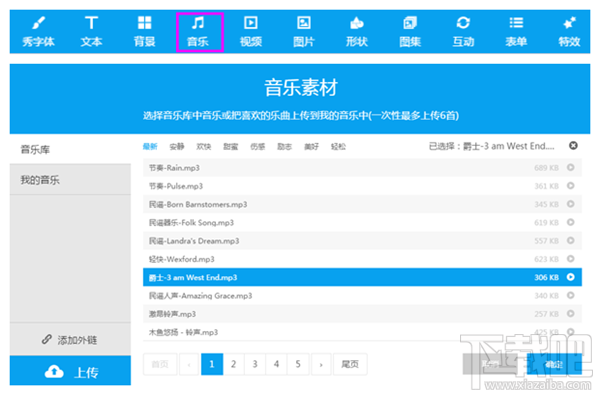Select 激昂铃声.mp3 track

pos(362,314)
